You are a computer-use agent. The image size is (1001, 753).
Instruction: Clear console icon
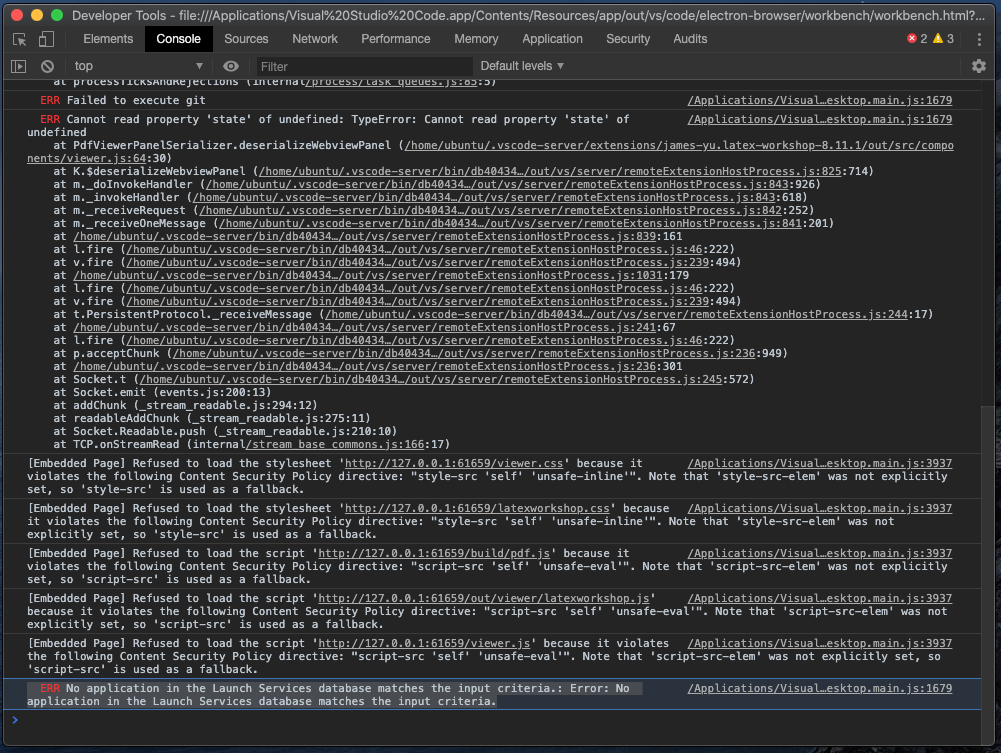[x=47, y=66]
